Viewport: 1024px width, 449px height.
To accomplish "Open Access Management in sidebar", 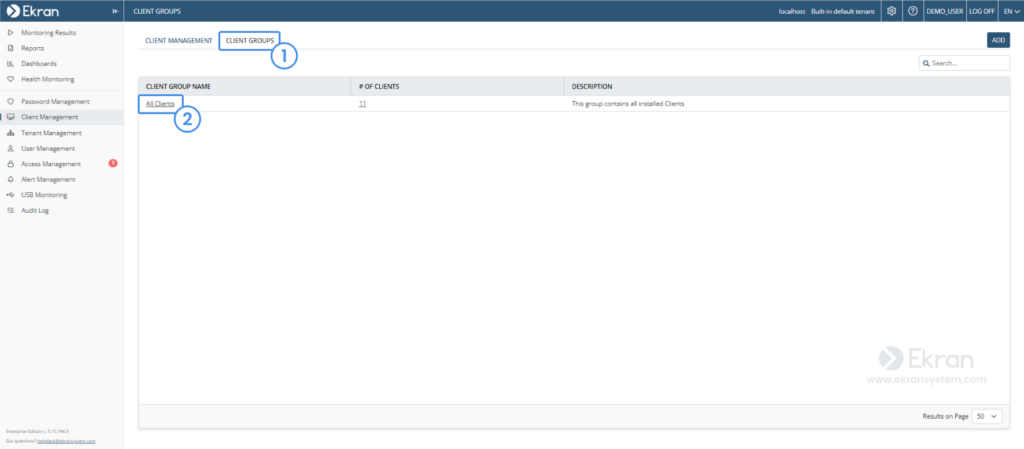I will pos(50,164).
